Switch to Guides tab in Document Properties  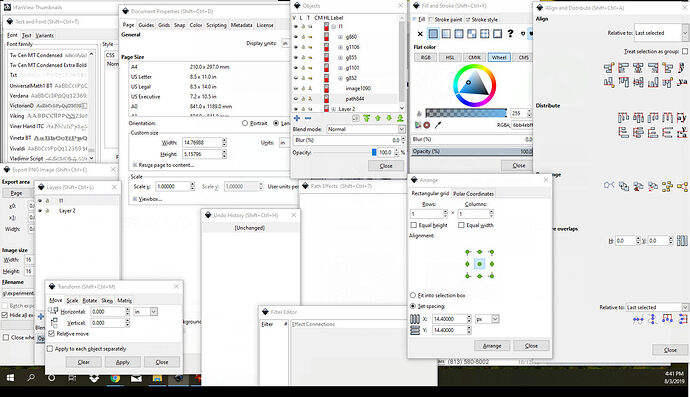click(146, 25)
